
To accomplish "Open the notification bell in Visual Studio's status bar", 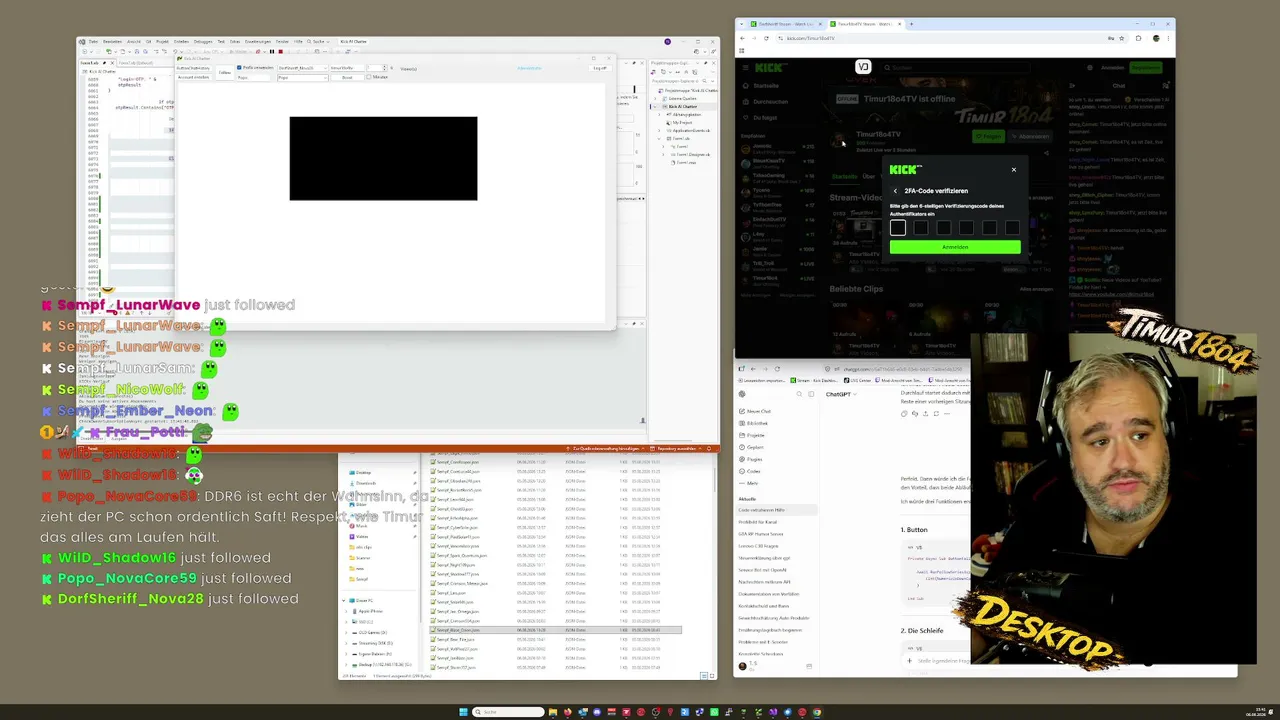I will (709, 449).
